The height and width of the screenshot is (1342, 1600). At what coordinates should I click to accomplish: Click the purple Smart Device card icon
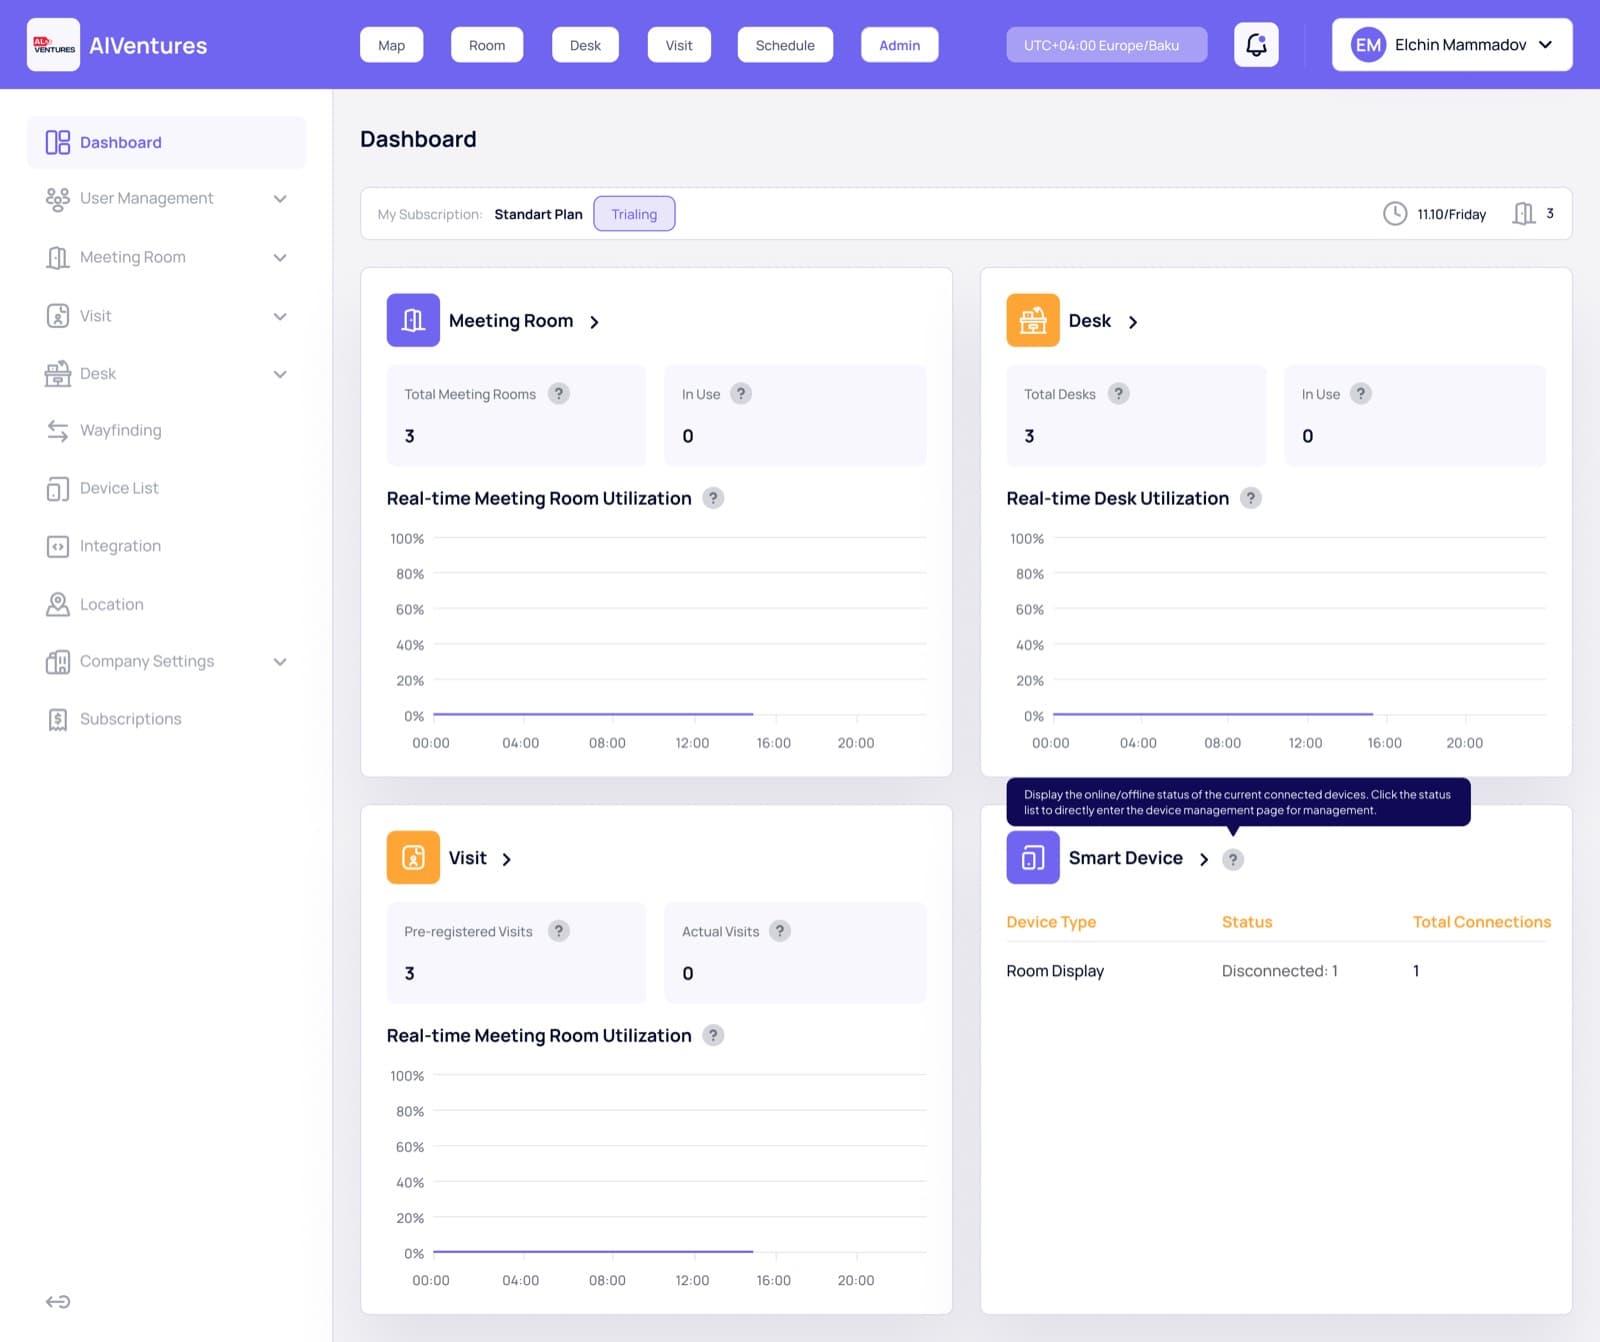click(1033, 858)
